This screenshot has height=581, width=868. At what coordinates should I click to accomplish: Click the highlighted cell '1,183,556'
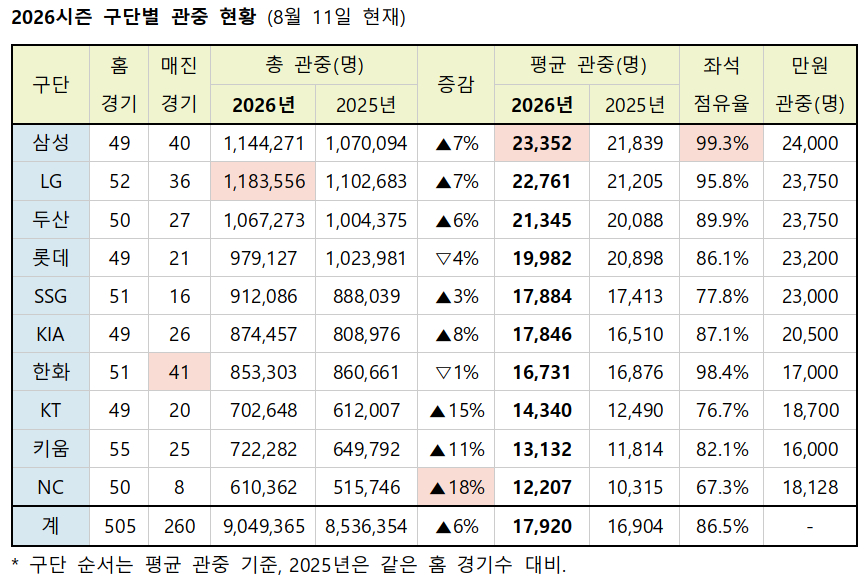pyautogui.click(x=264, y=181)
